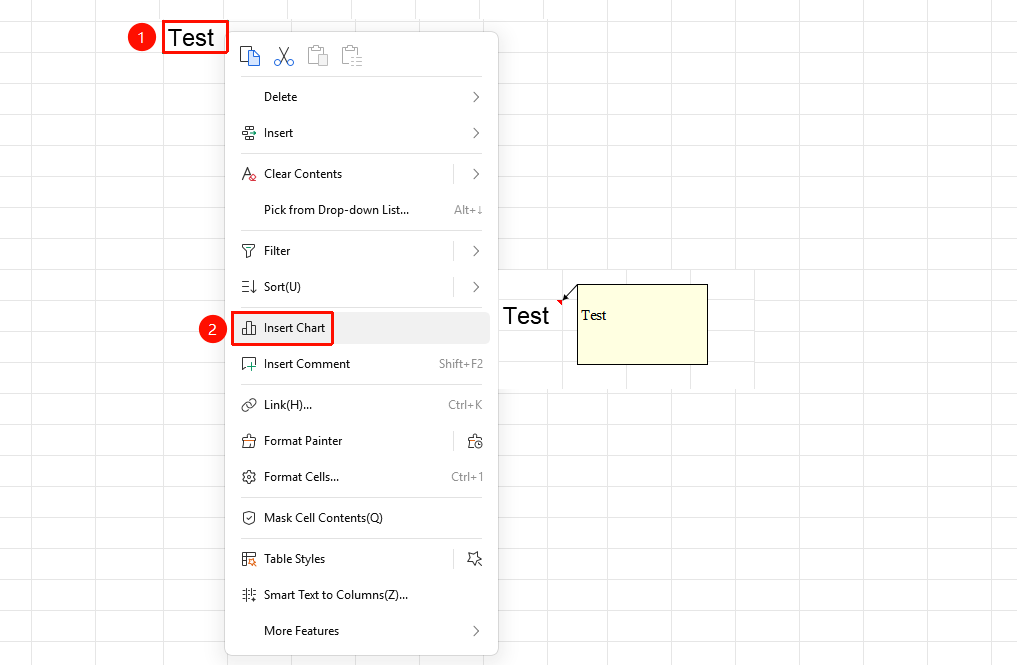Open the More Features menu entry

tap(361, 631)
